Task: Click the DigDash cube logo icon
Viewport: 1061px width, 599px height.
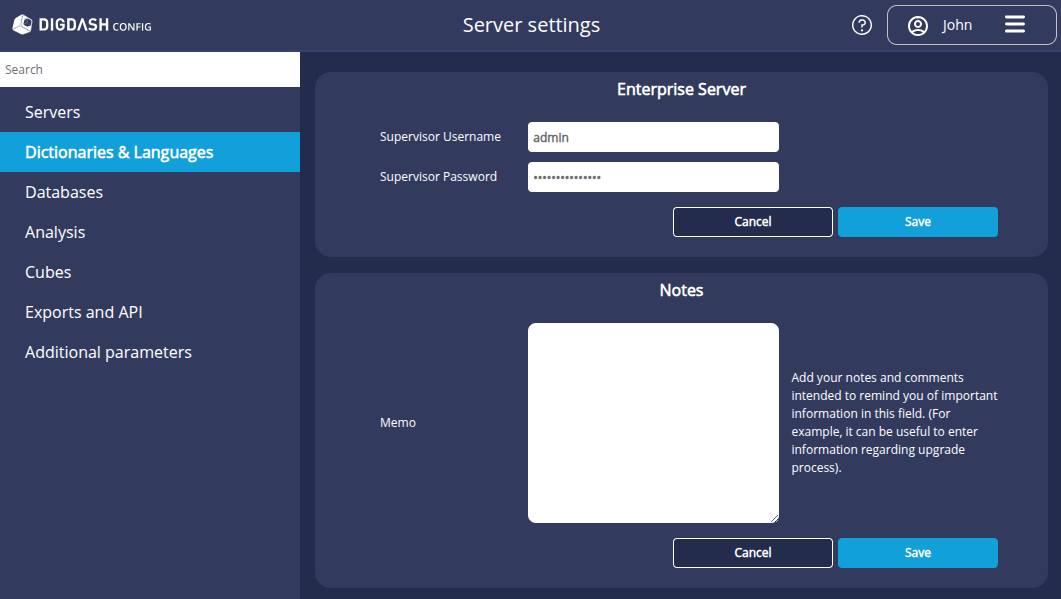Action: pyautogui.click(x=21, y=24)
